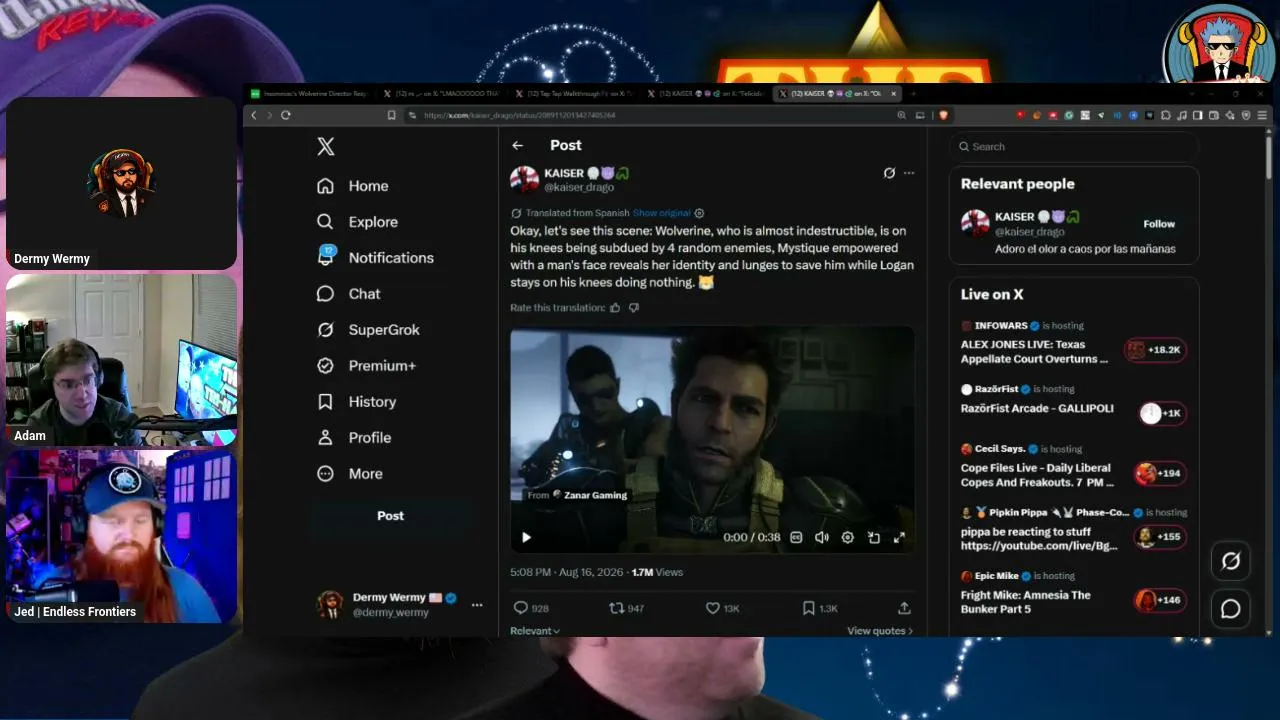1280x720 pixels.
Task: Click Show original translation link
Action: [x=661, y=213]
